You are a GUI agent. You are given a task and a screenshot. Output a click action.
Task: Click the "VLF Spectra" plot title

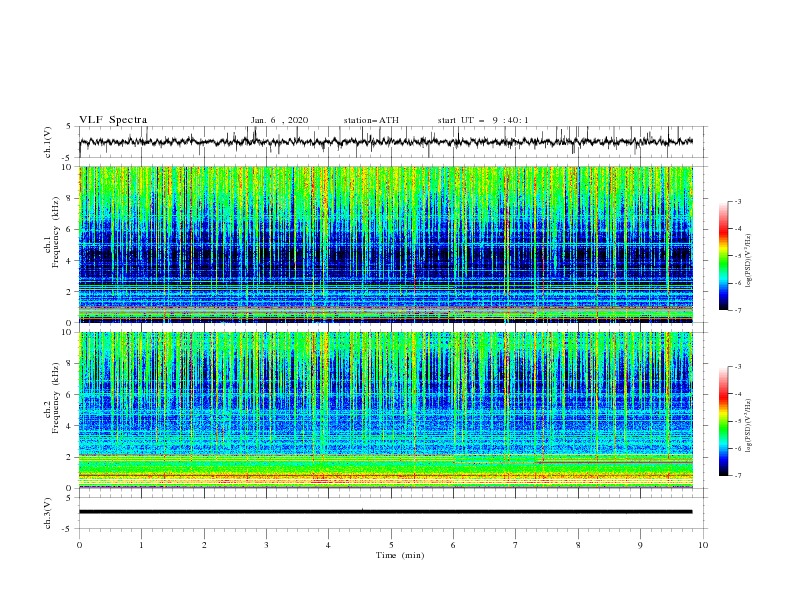click(113, 120)
